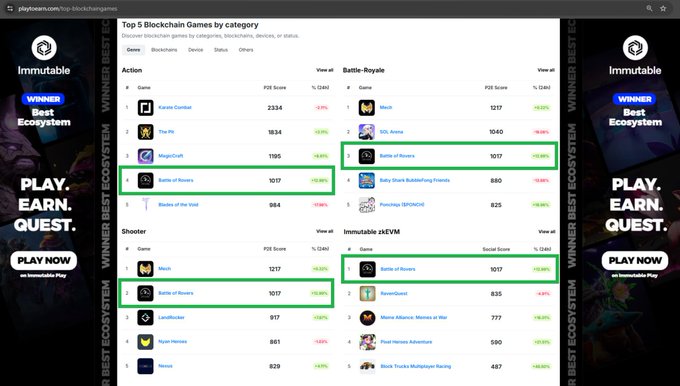Click Battle of Rovers icon in Battle-Royale table
The width and height of the screenshot is (680, 386).
367,156
